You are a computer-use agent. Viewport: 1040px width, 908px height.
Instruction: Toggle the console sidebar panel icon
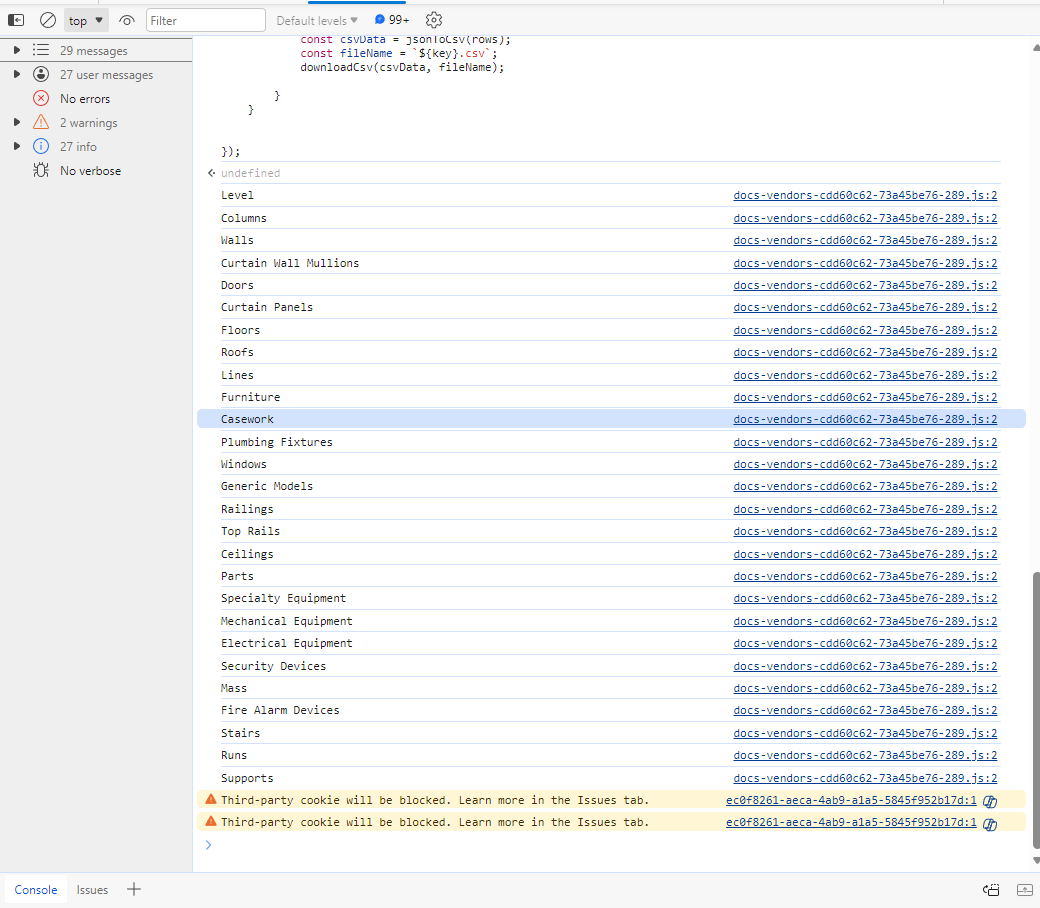coord(16,20)
